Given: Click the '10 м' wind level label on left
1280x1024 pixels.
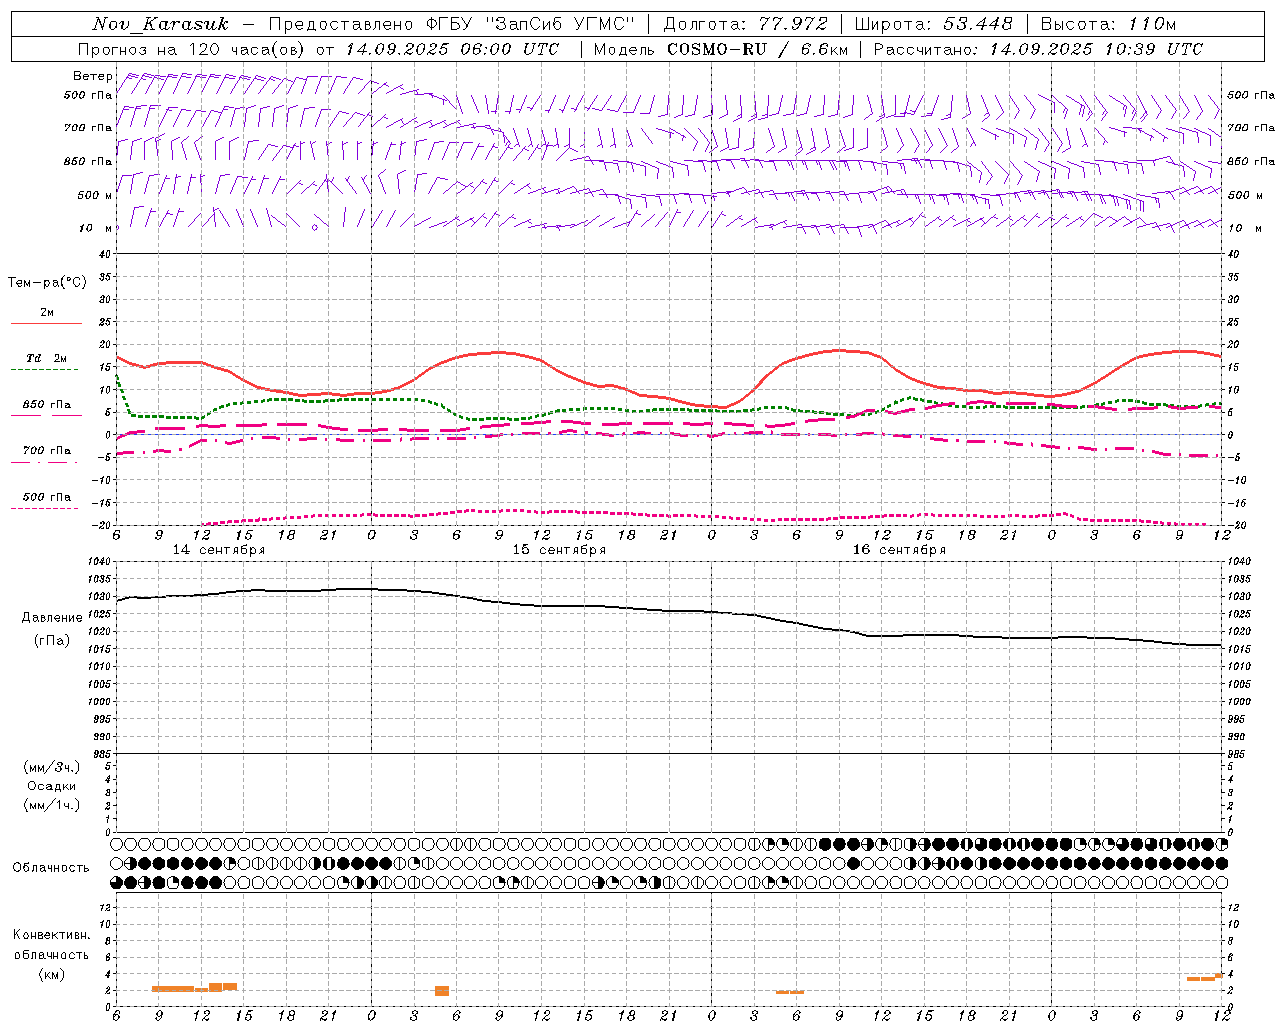Looking at the screenshot, I should click(95, 228).
